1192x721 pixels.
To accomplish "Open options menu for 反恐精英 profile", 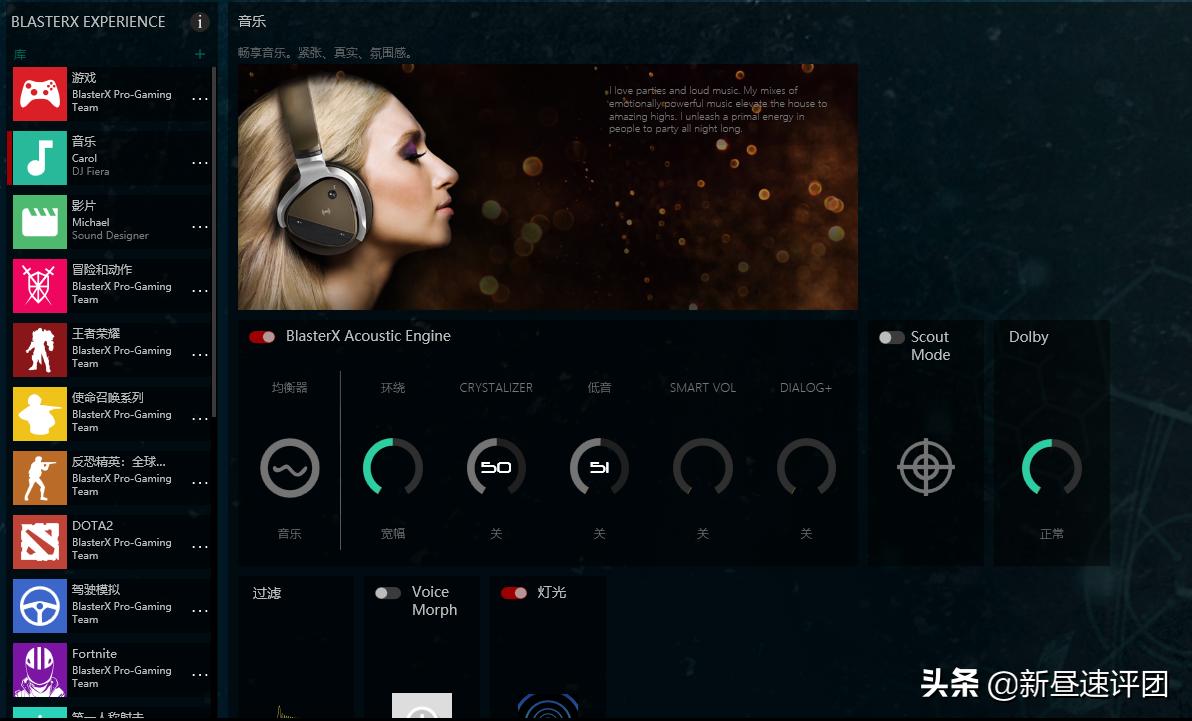I will coord(200,482).
